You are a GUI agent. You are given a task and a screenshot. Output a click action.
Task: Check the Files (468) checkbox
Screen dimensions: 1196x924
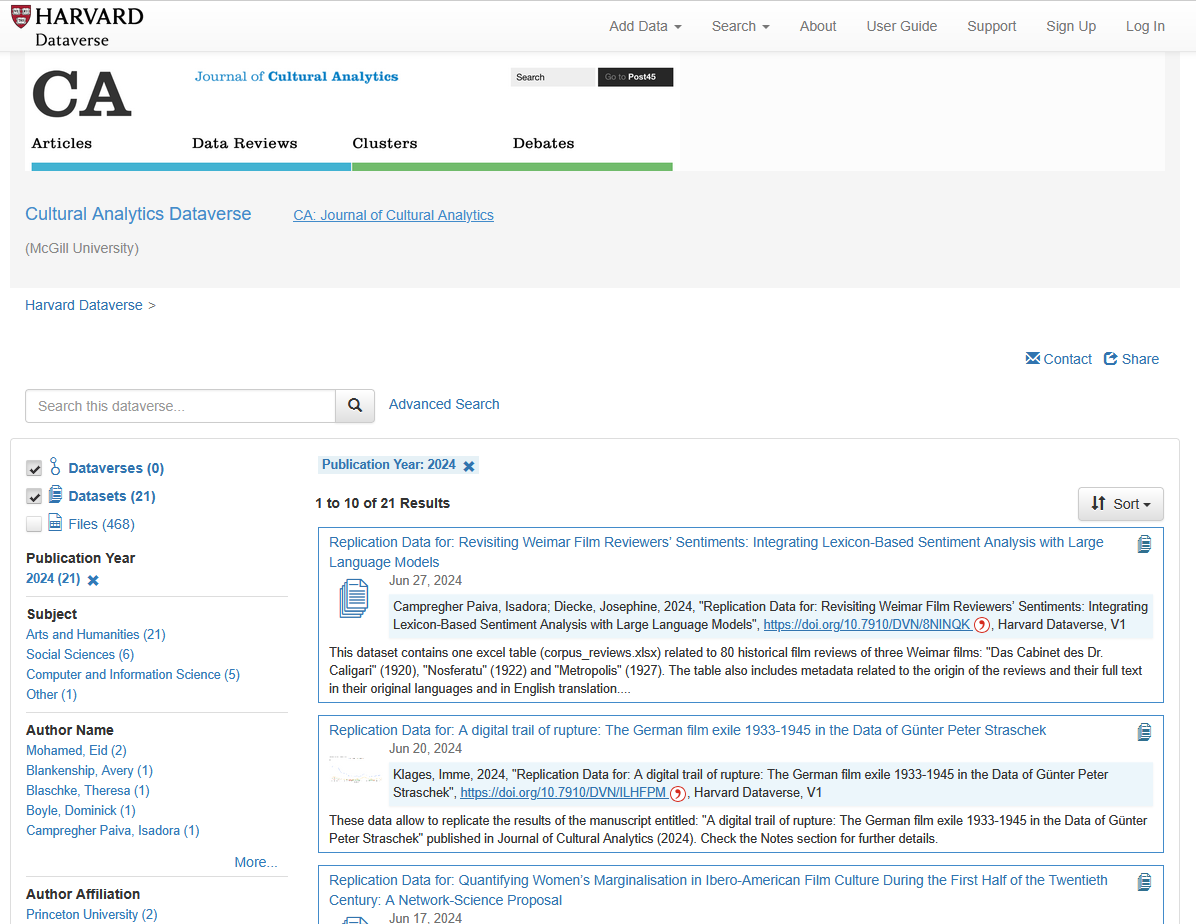34,524
